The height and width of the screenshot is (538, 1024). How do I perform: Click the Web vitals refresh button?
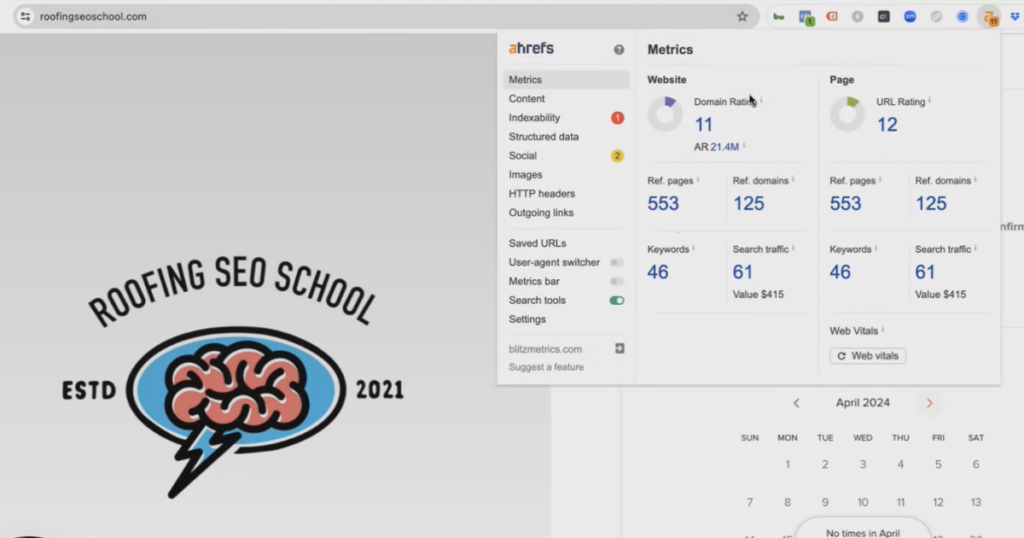tap(867, 356)
